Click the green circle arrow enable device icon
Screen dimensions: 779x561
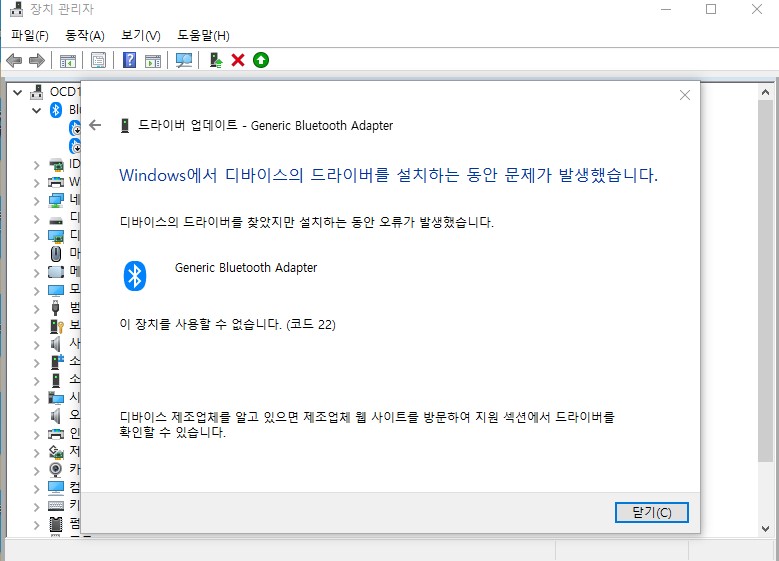pos(261,61)
